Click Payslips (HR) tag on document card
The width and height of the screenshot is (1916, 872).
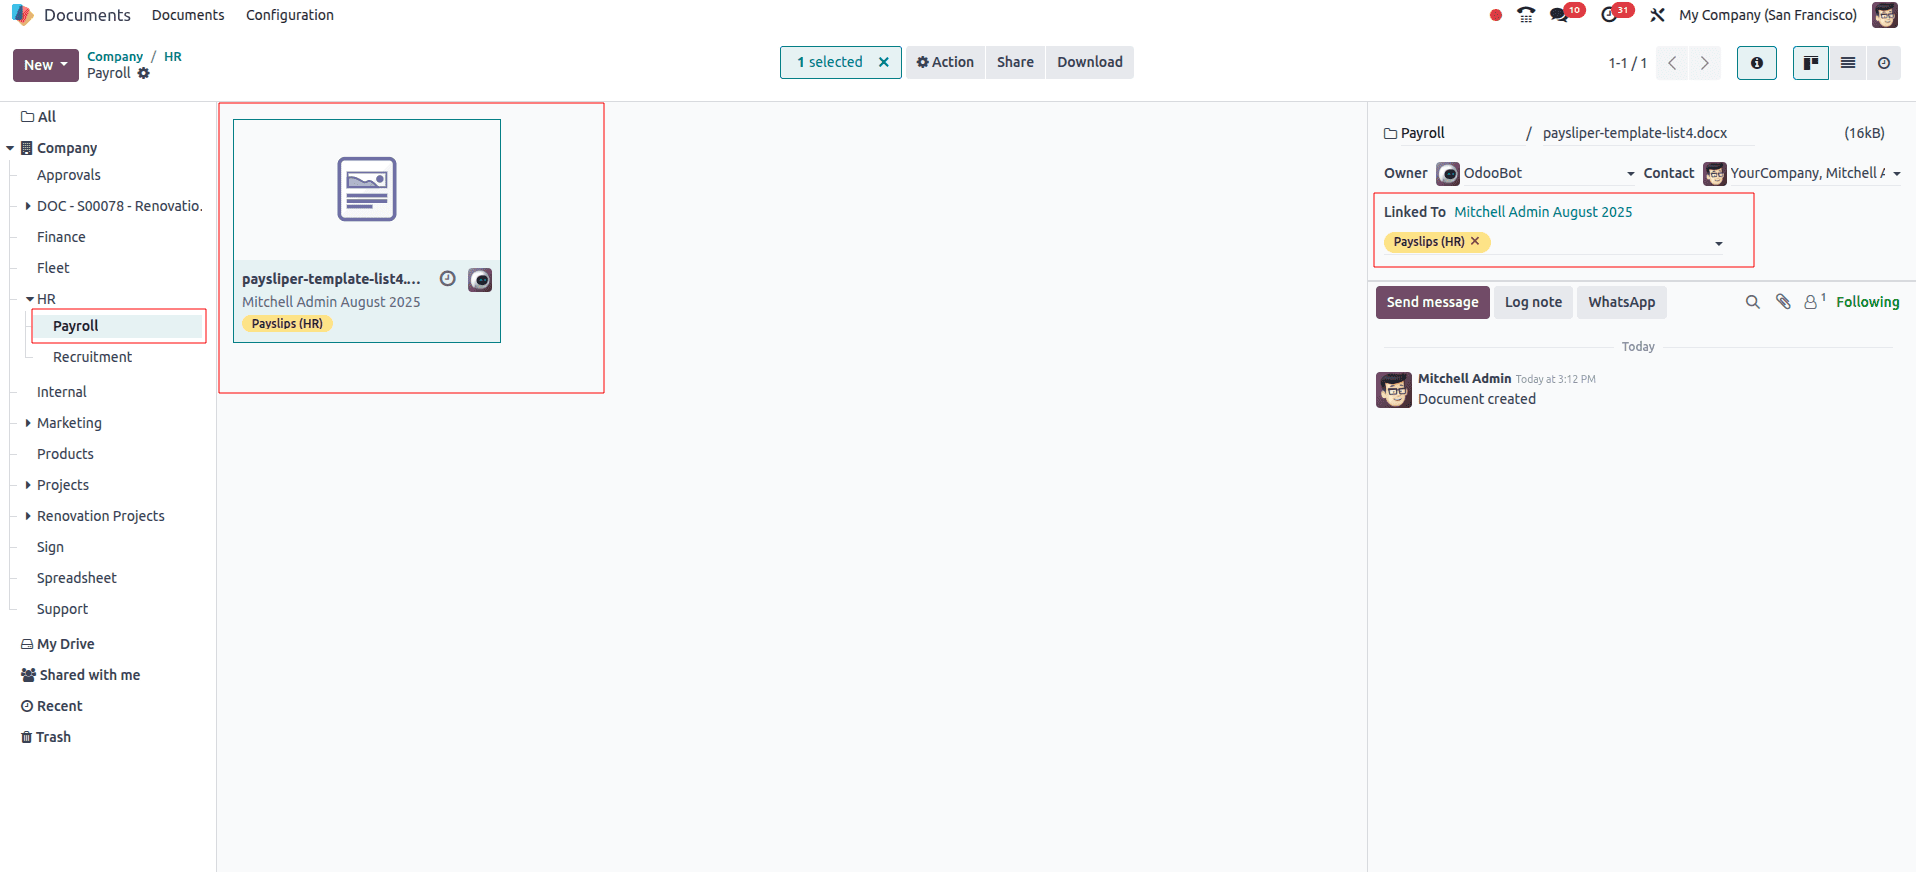tap(287, 324)
